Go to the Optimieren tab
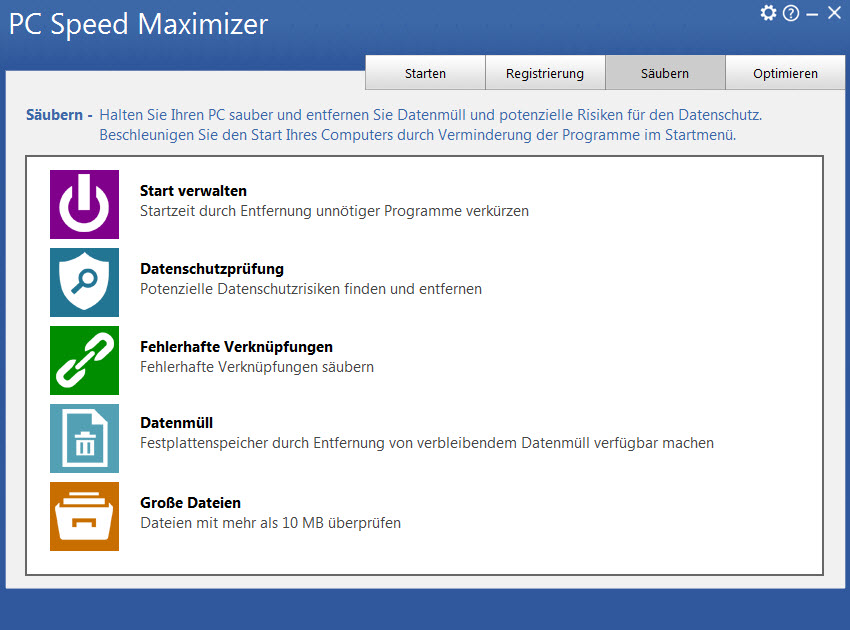The image size is (850, 630). tap(785, 73)
